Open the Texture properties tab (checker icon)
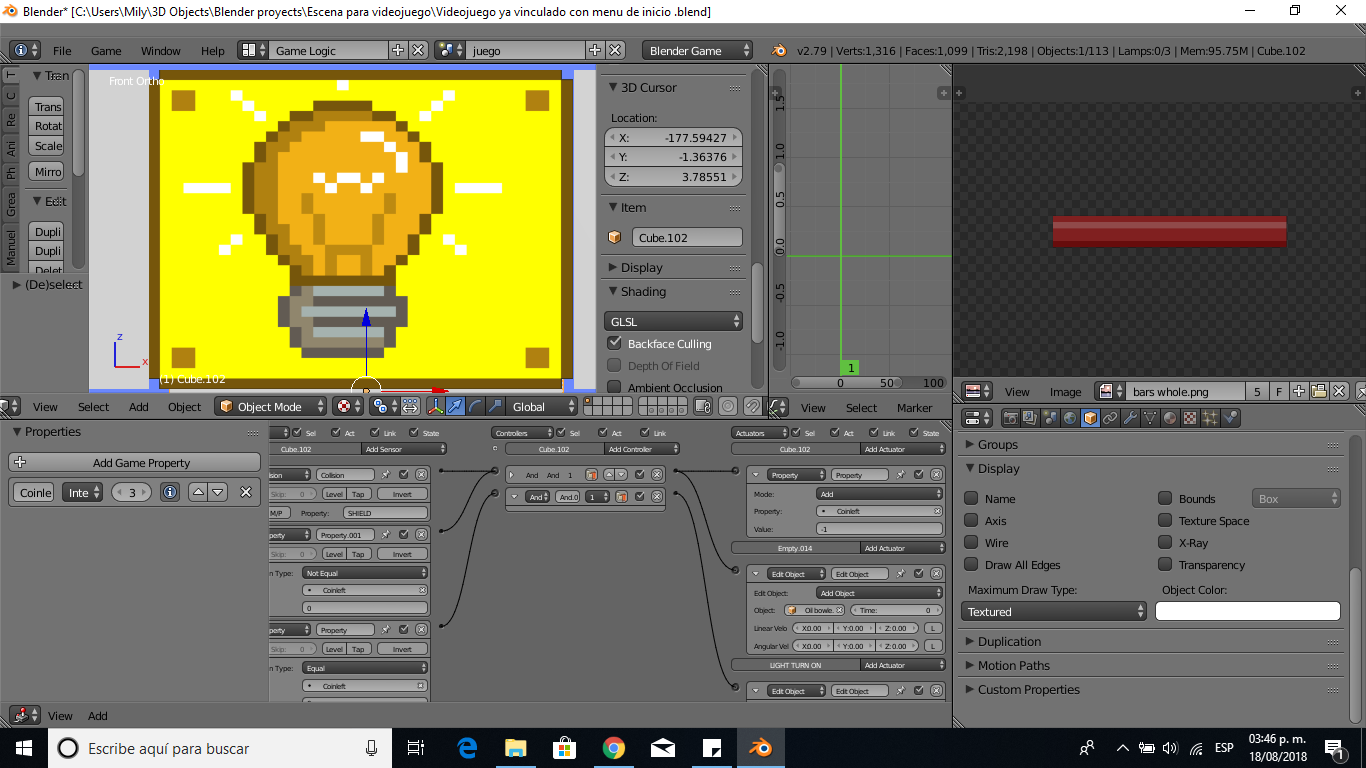1366x768 pixels. pos(1189,418)
